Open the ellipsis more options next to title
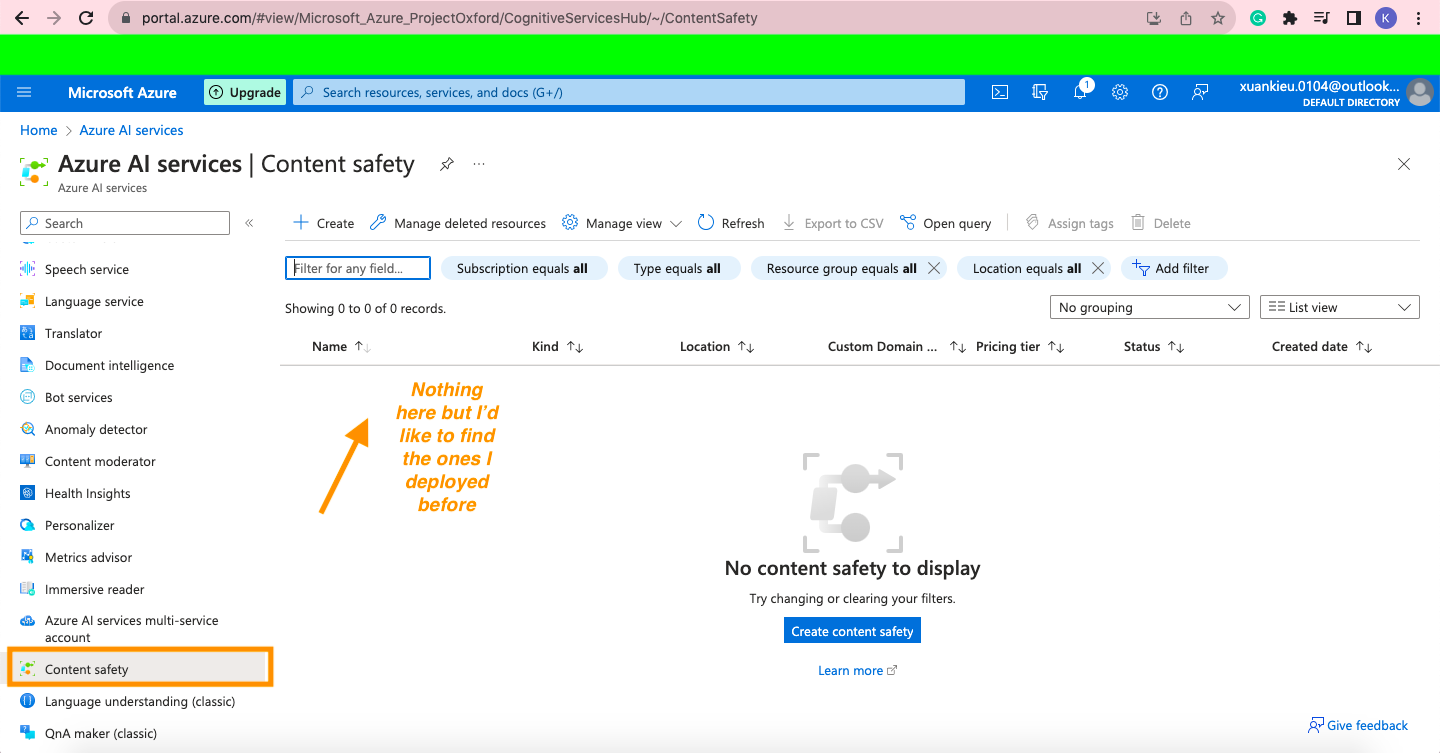 479,164
